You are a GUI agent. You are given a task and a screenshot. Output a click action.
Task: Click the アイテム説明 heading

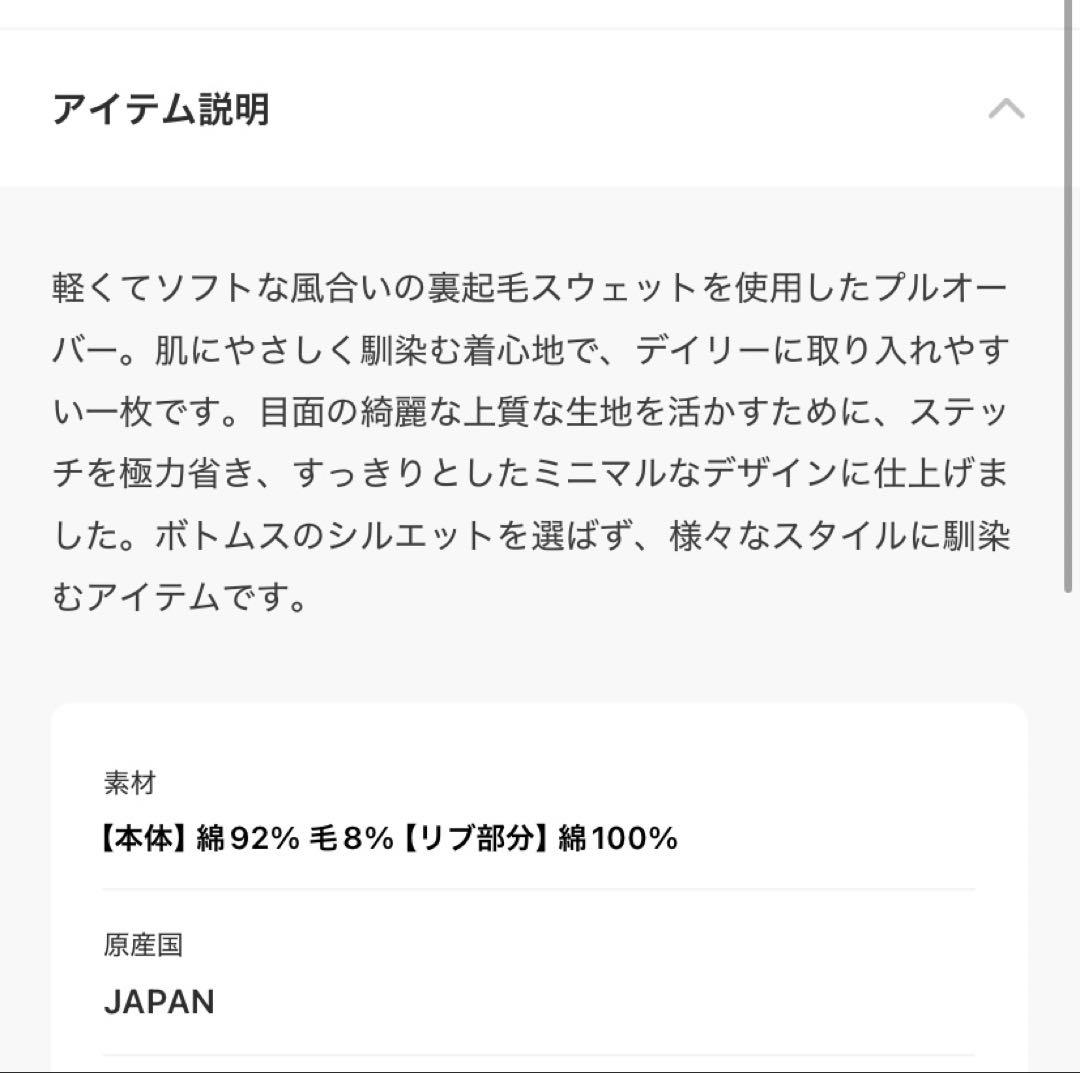161,108
